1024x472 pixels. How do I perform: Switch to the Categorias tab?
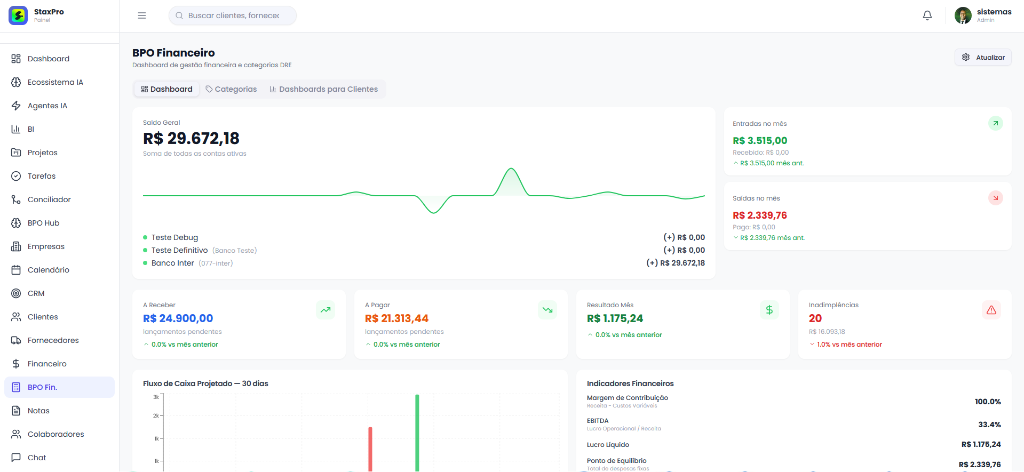231,89
